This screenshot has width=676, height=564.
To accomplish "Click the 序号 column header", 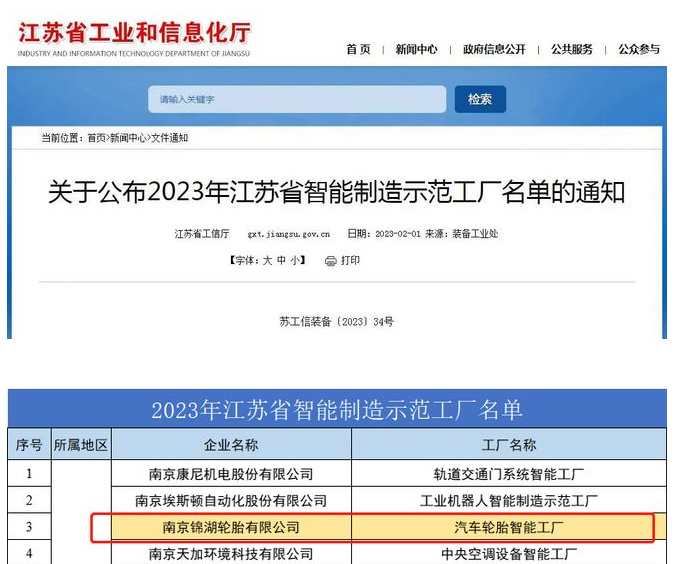I will pos(29,444).
